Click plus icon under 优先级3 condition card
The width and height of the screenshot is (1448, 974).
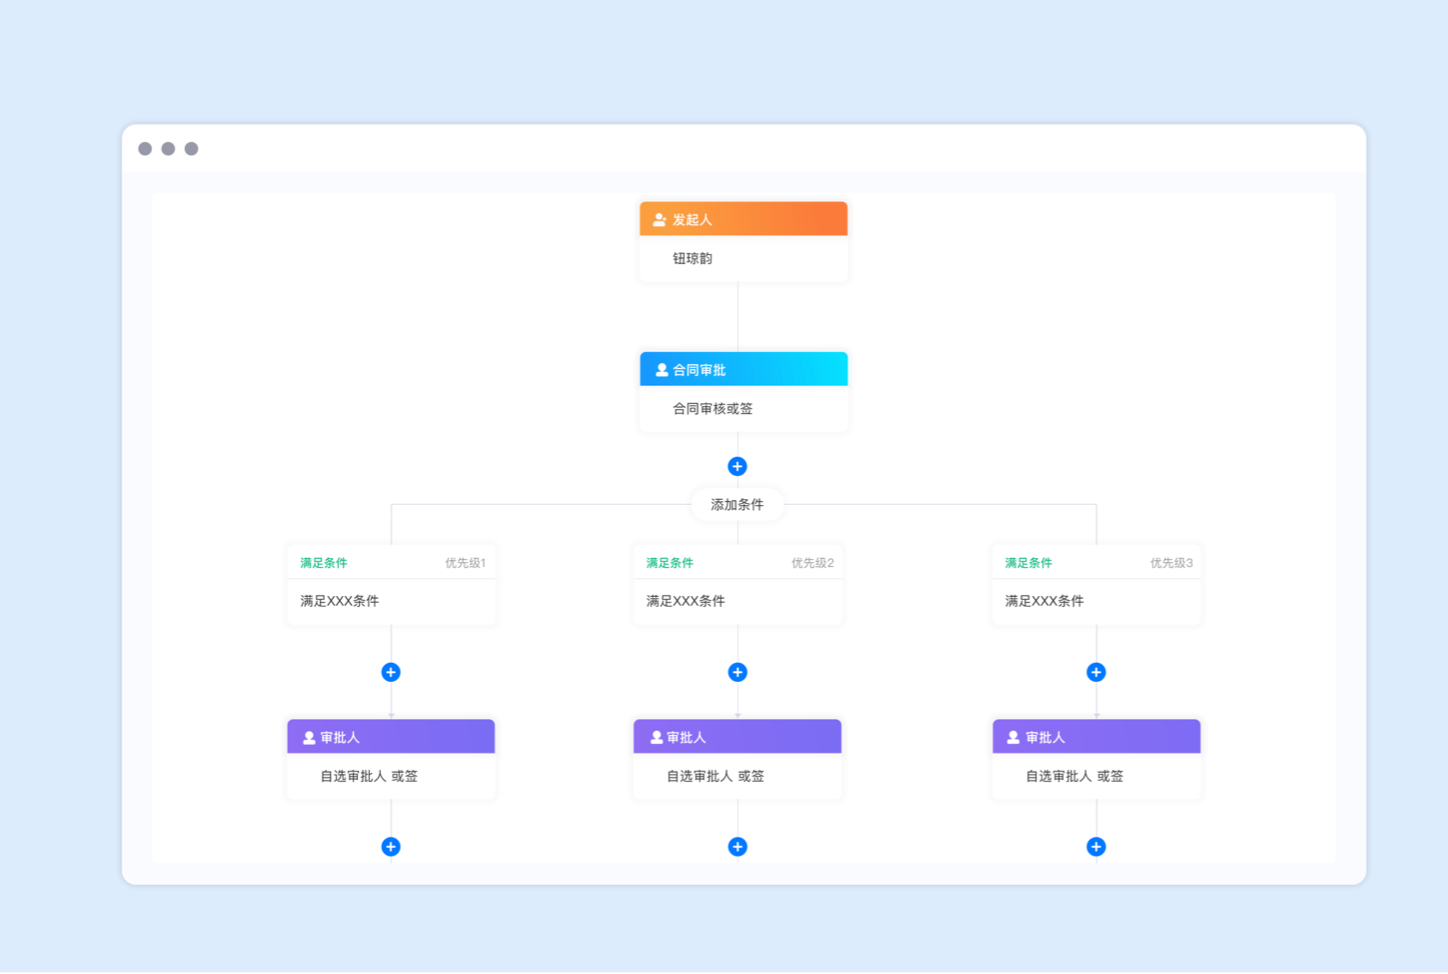coord(1096,672)
